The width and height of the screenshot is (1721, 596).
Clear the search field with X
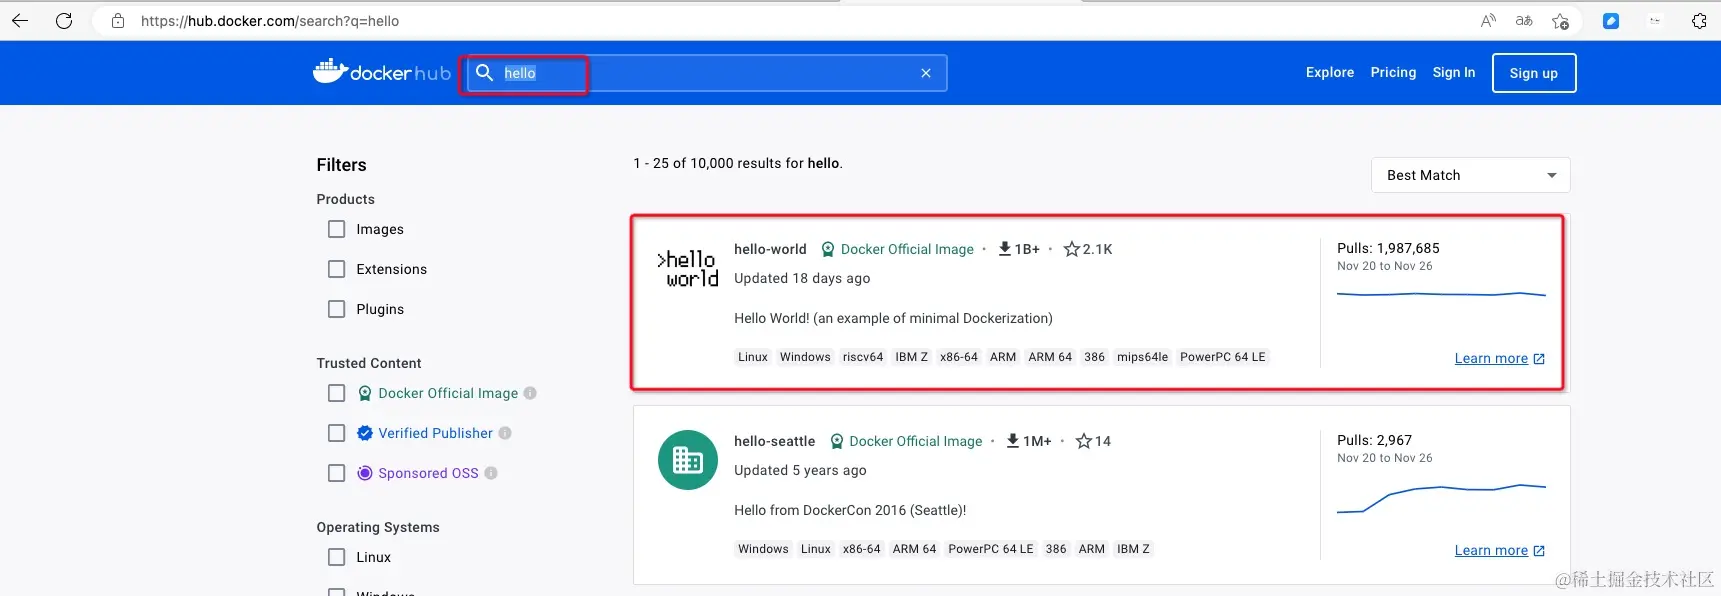[926, 73]
